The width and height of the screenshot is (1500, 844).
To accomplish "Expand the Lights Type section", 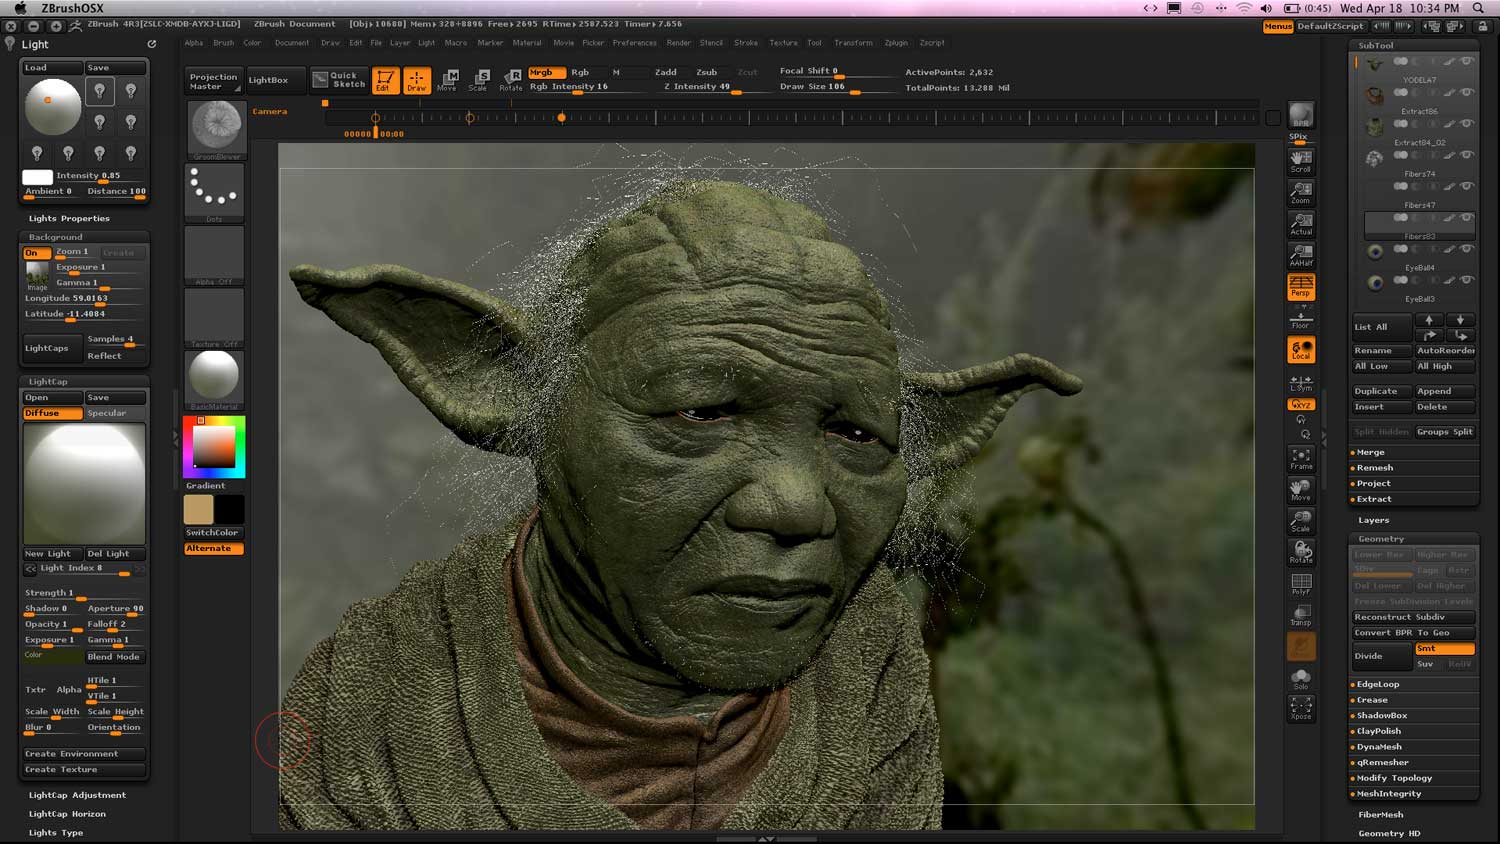I will pos(56,832).
